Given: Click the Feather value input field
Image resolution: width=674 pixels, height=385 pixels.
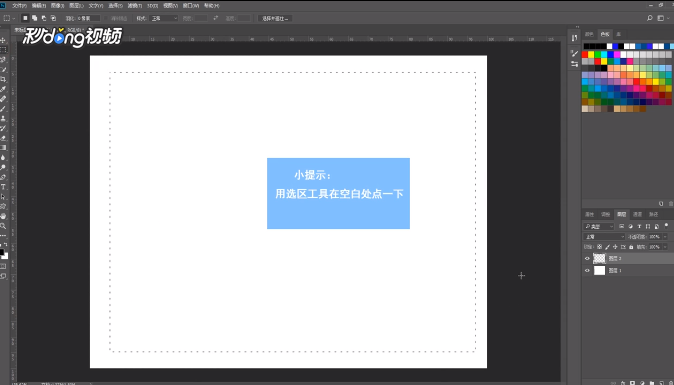Looking at the screenshot, I should (x=88, y=18).
